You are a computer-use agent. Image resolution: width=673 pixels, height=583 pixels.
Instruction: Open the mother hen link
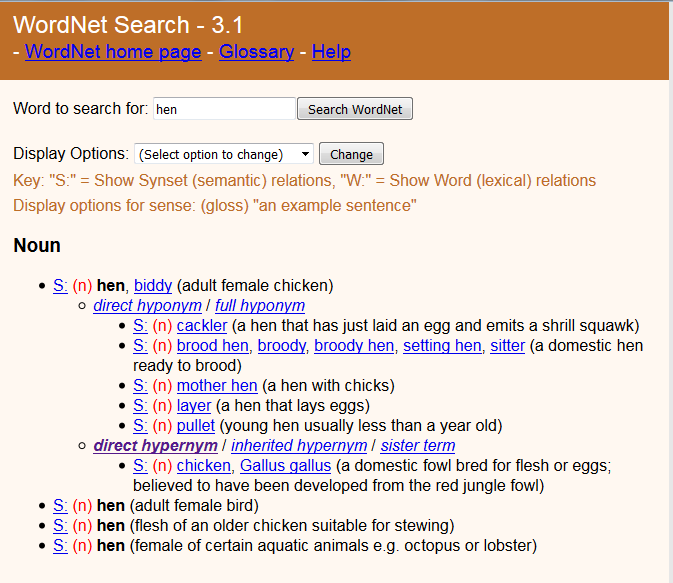tap(217, 386)
